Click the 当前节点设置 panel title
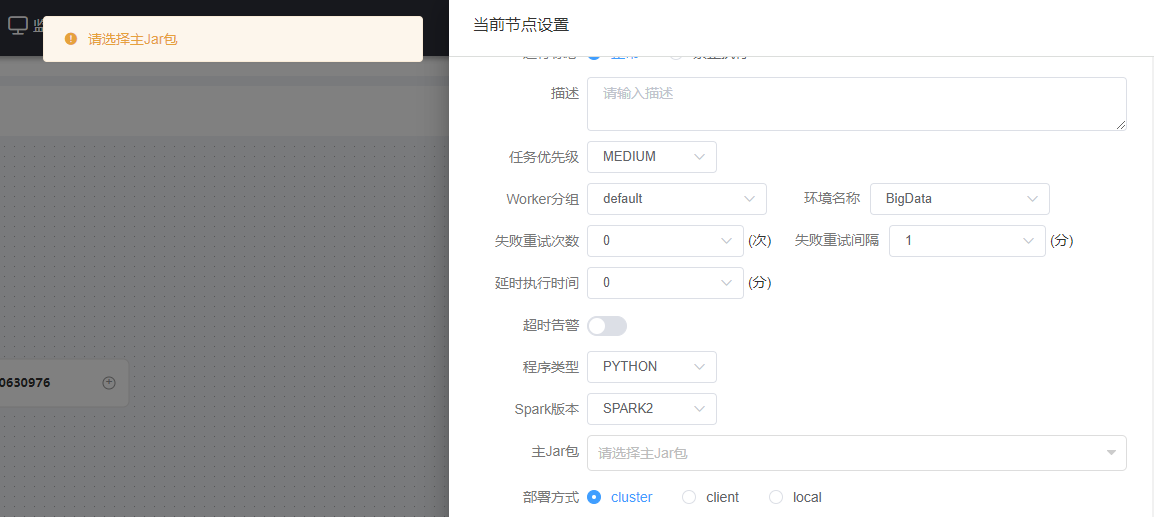 click(x=521, y=25)
